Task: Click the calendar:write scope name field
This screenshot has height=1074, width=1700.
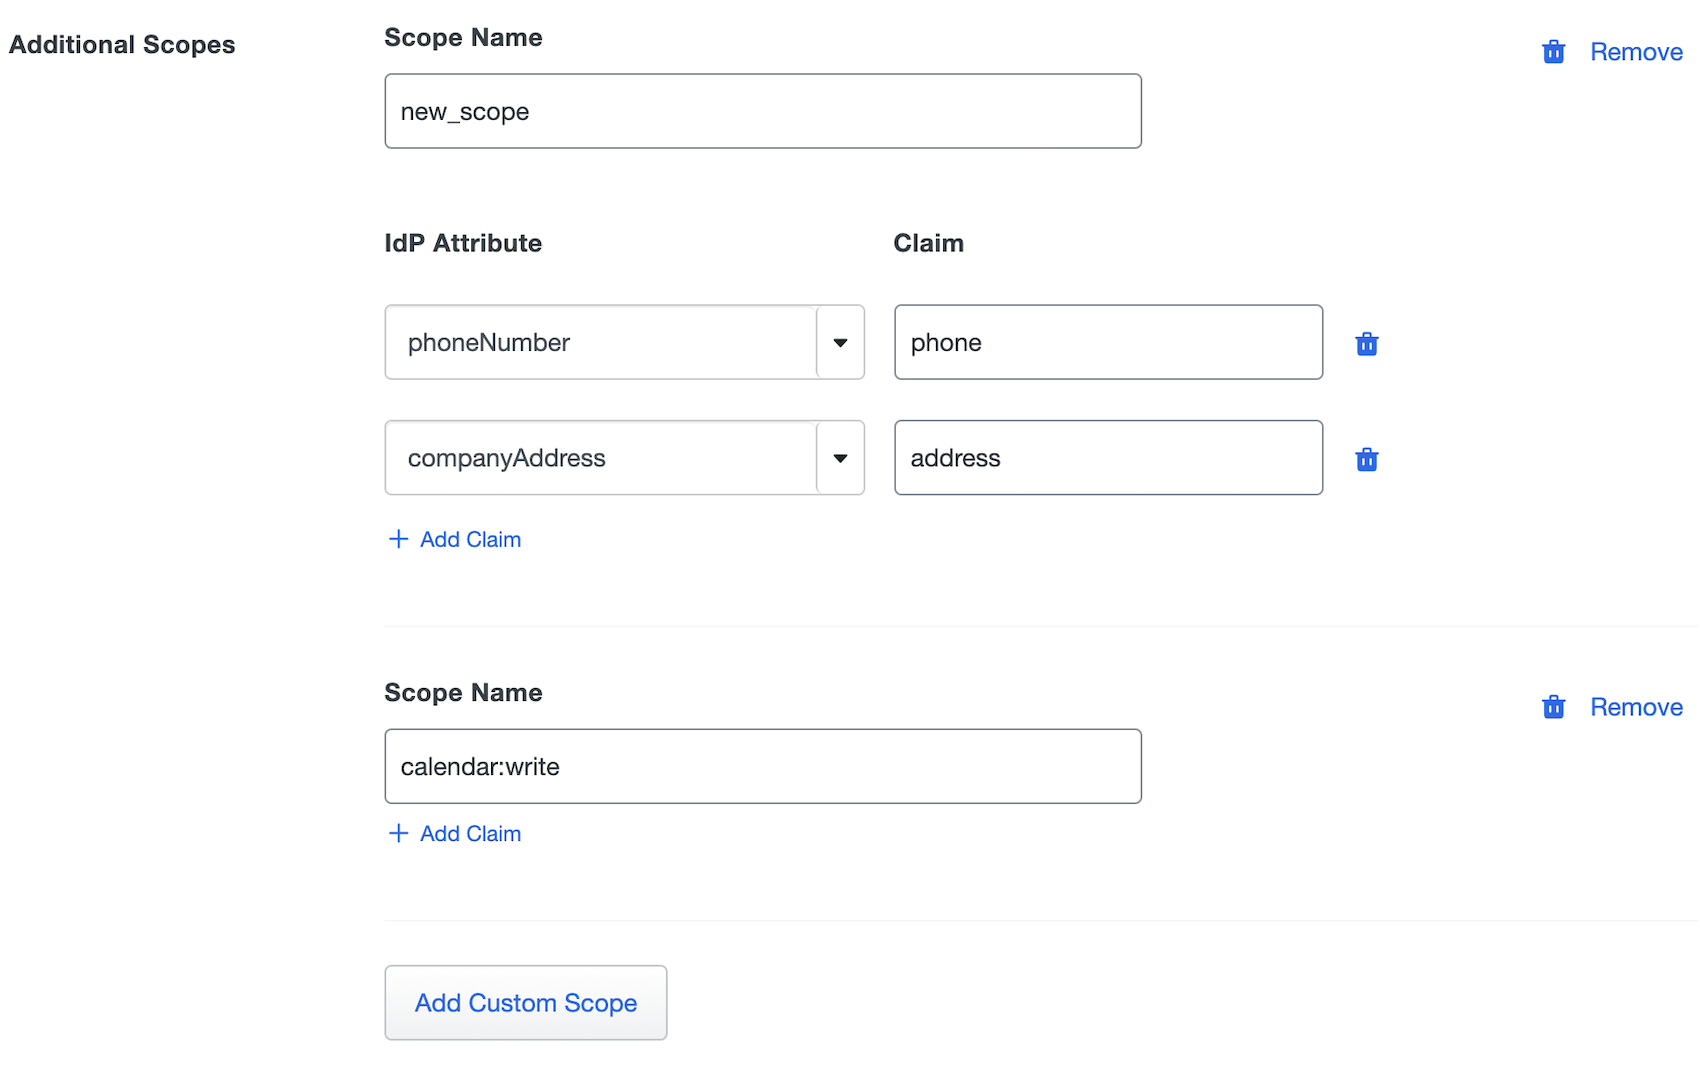Action: click(x=762, y=766)
